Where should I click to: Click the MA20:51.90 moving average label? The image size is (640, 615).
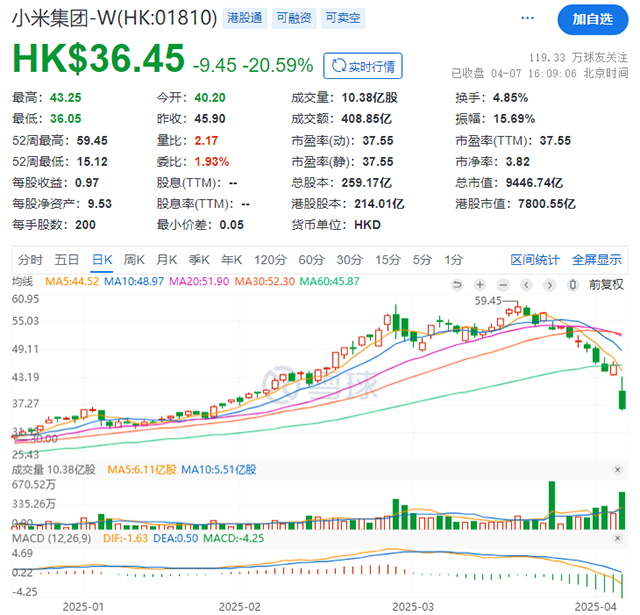click(199, 281)
